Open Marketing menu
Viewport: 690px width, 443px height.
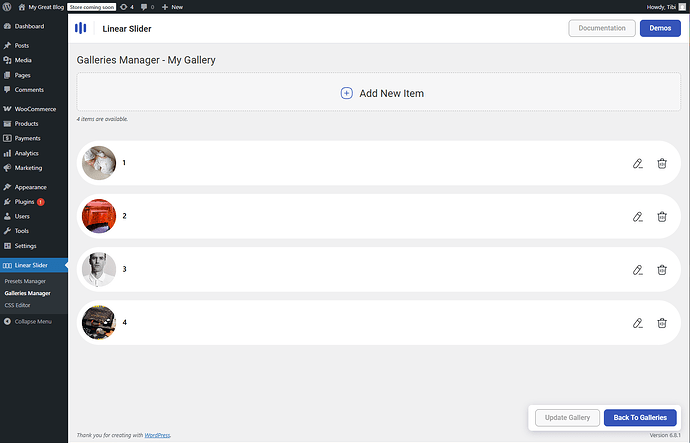click(34, 168)
